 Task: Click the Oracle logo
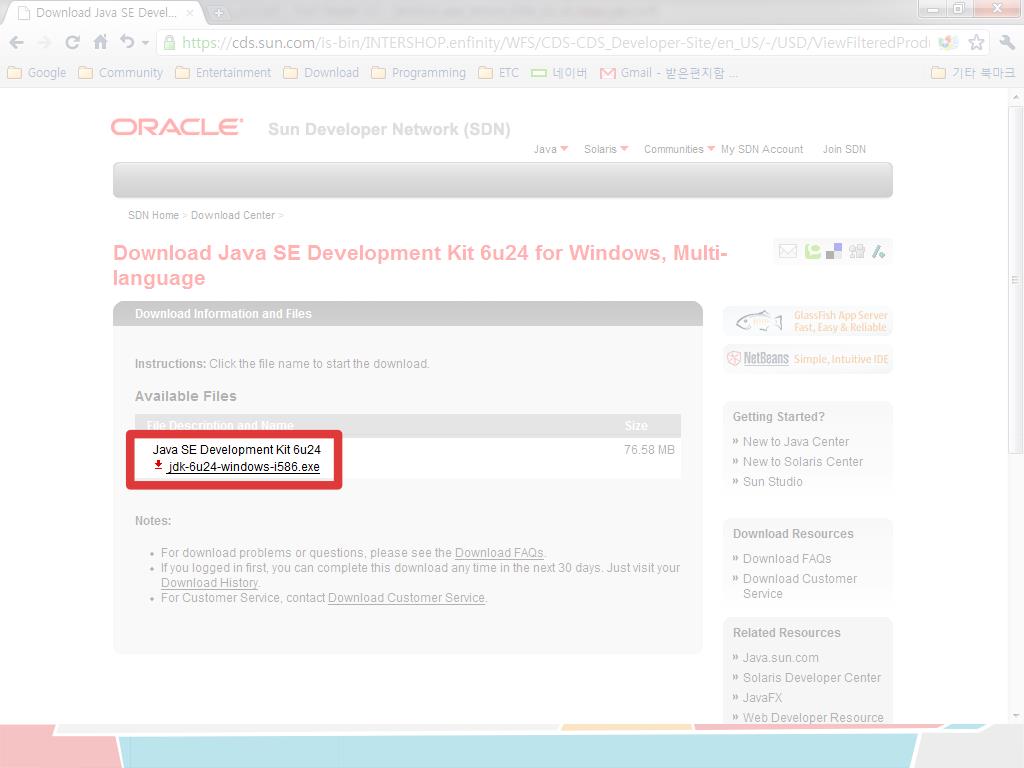177,127
